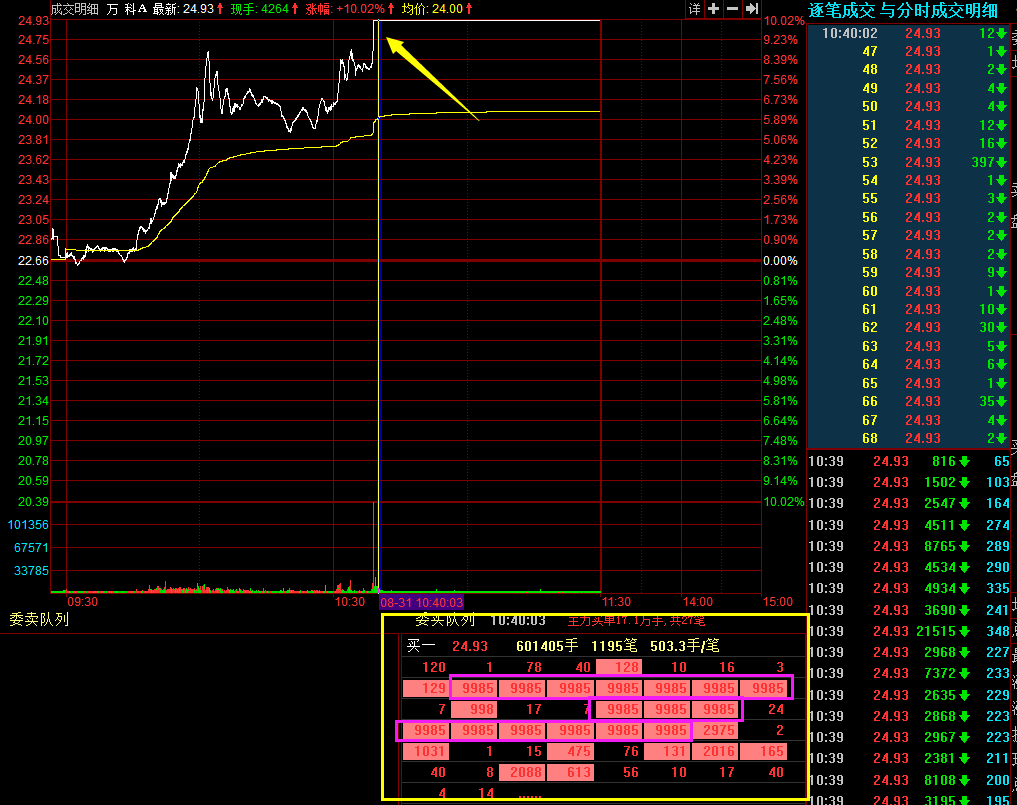Click the red up arrow after 最新 24.93

[222, 9]
